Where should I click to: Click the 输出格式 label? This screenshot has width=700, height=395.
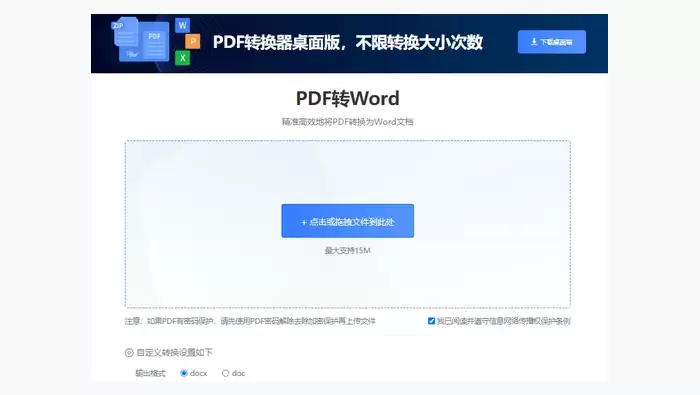150,373
